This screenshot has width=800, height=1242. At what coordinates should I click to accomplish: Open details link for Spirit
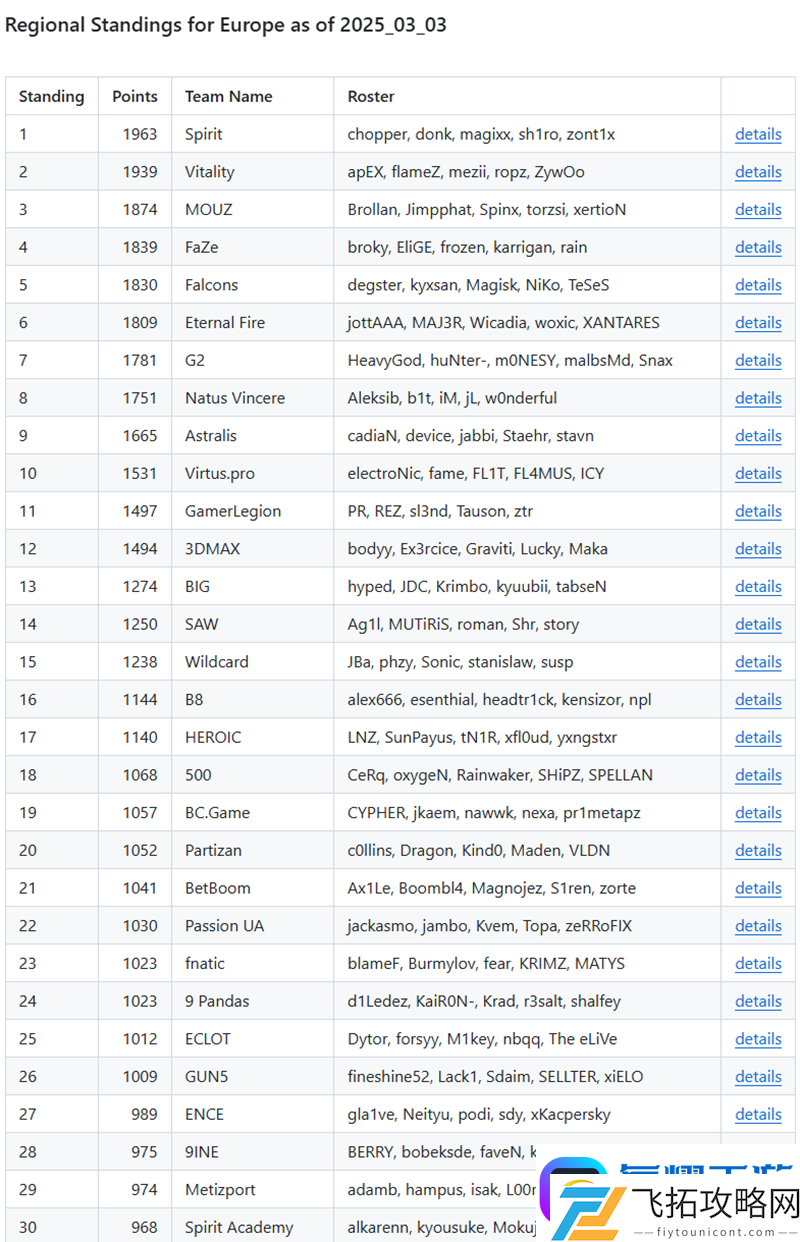tap(758, 134)
